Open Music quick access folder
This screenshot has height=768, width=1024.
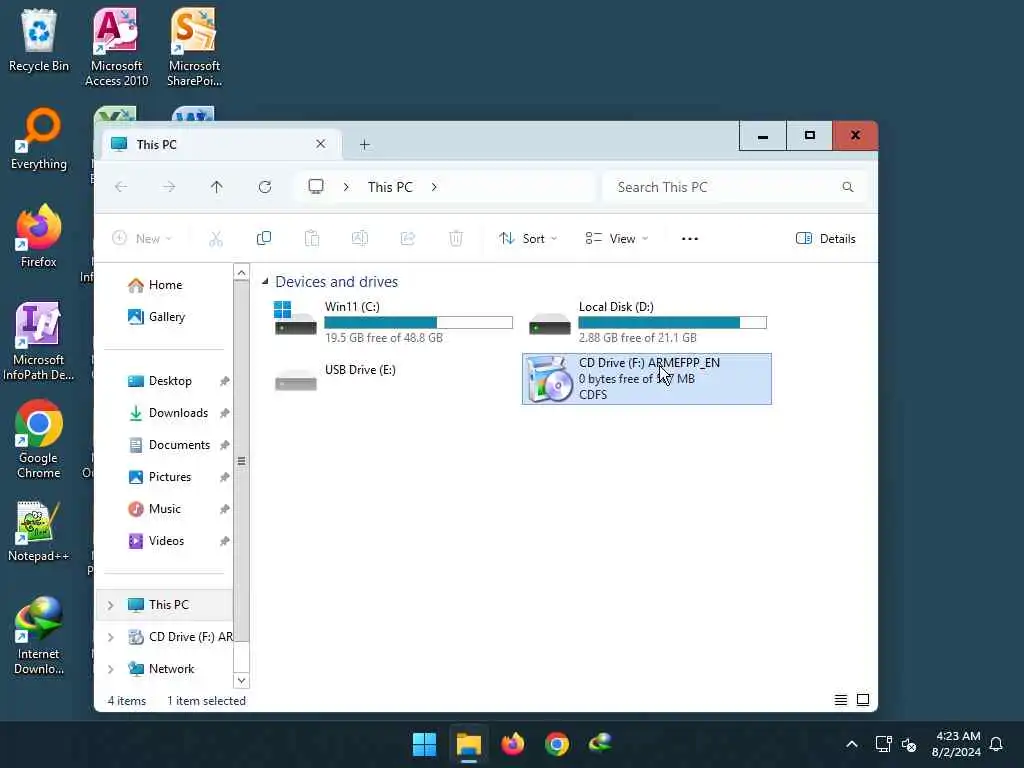[164, 509]
